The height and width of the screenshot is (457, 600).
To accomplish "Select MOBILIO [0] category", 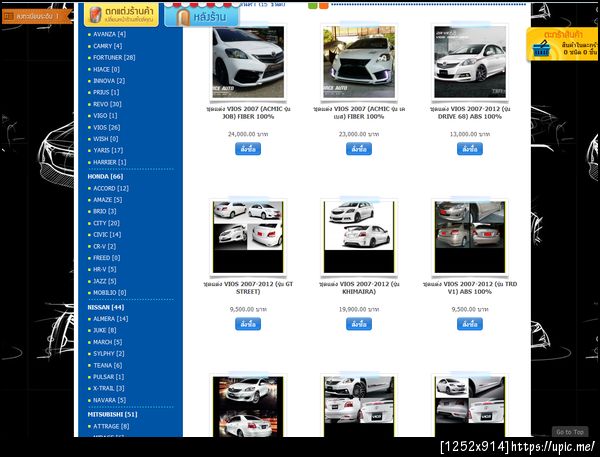I will tap(109, 293).
